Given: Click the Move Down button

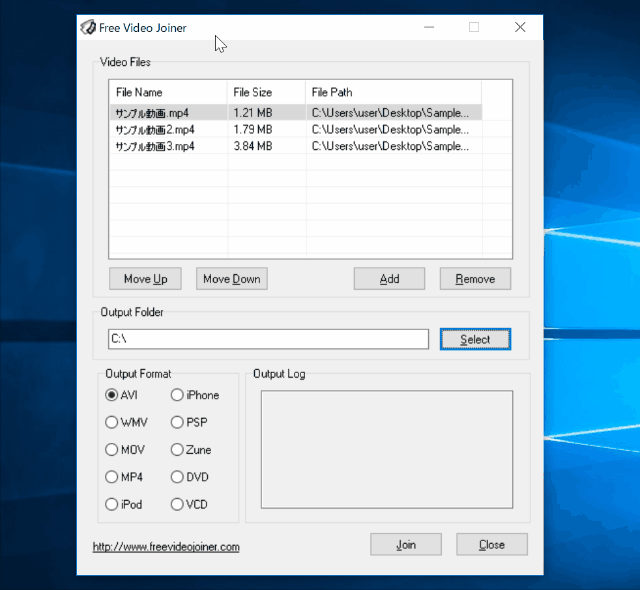Looking at the screenshot, I should click(x=232, y=279).
